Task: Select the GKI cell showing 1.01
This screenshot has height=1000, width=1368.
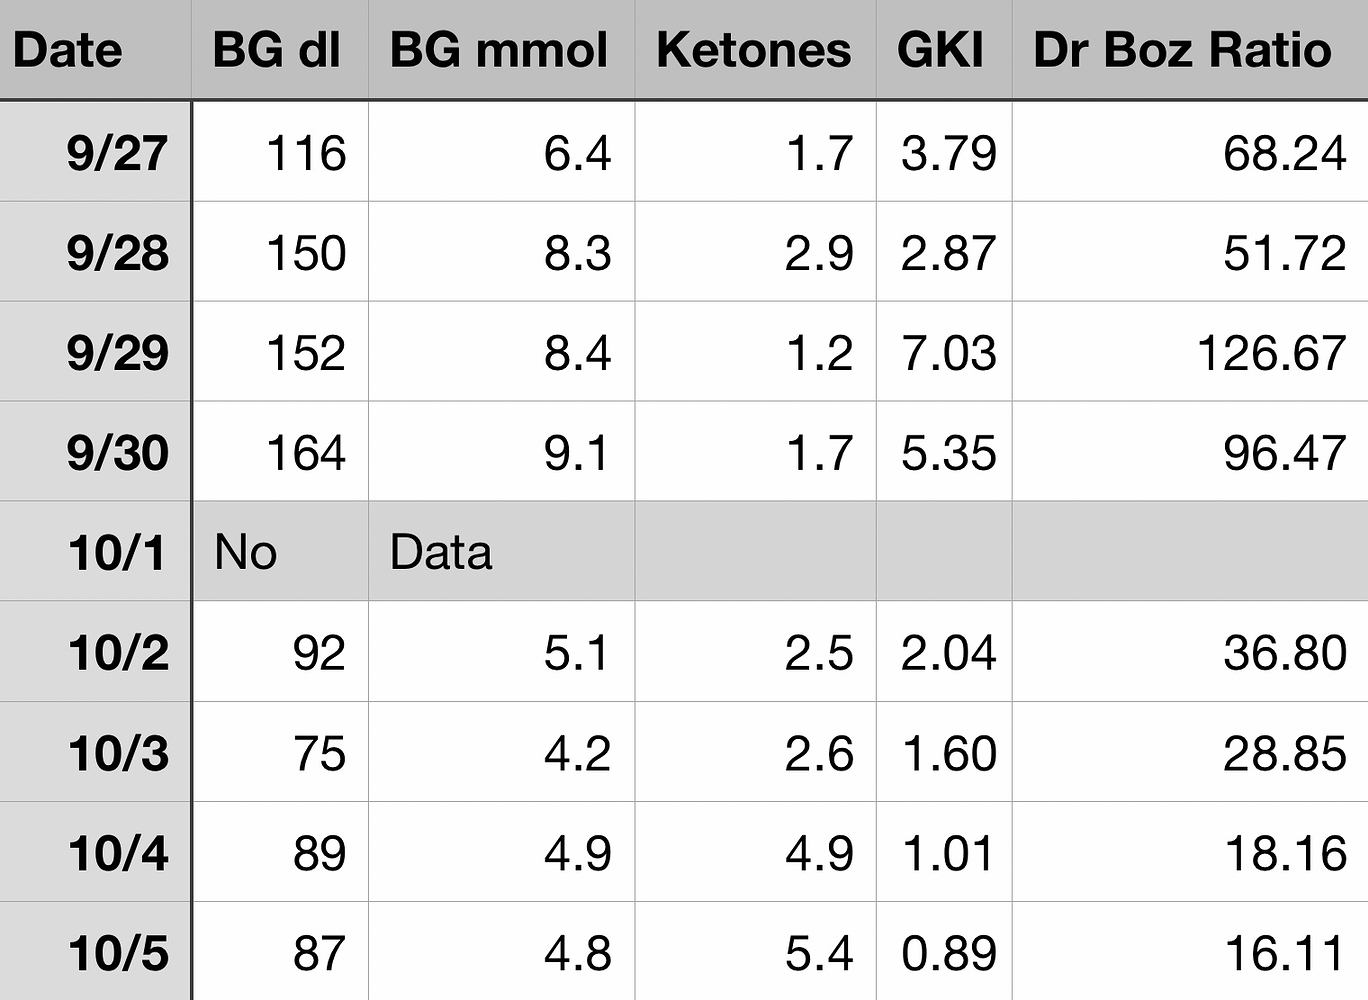Action: tap(945, 852)
